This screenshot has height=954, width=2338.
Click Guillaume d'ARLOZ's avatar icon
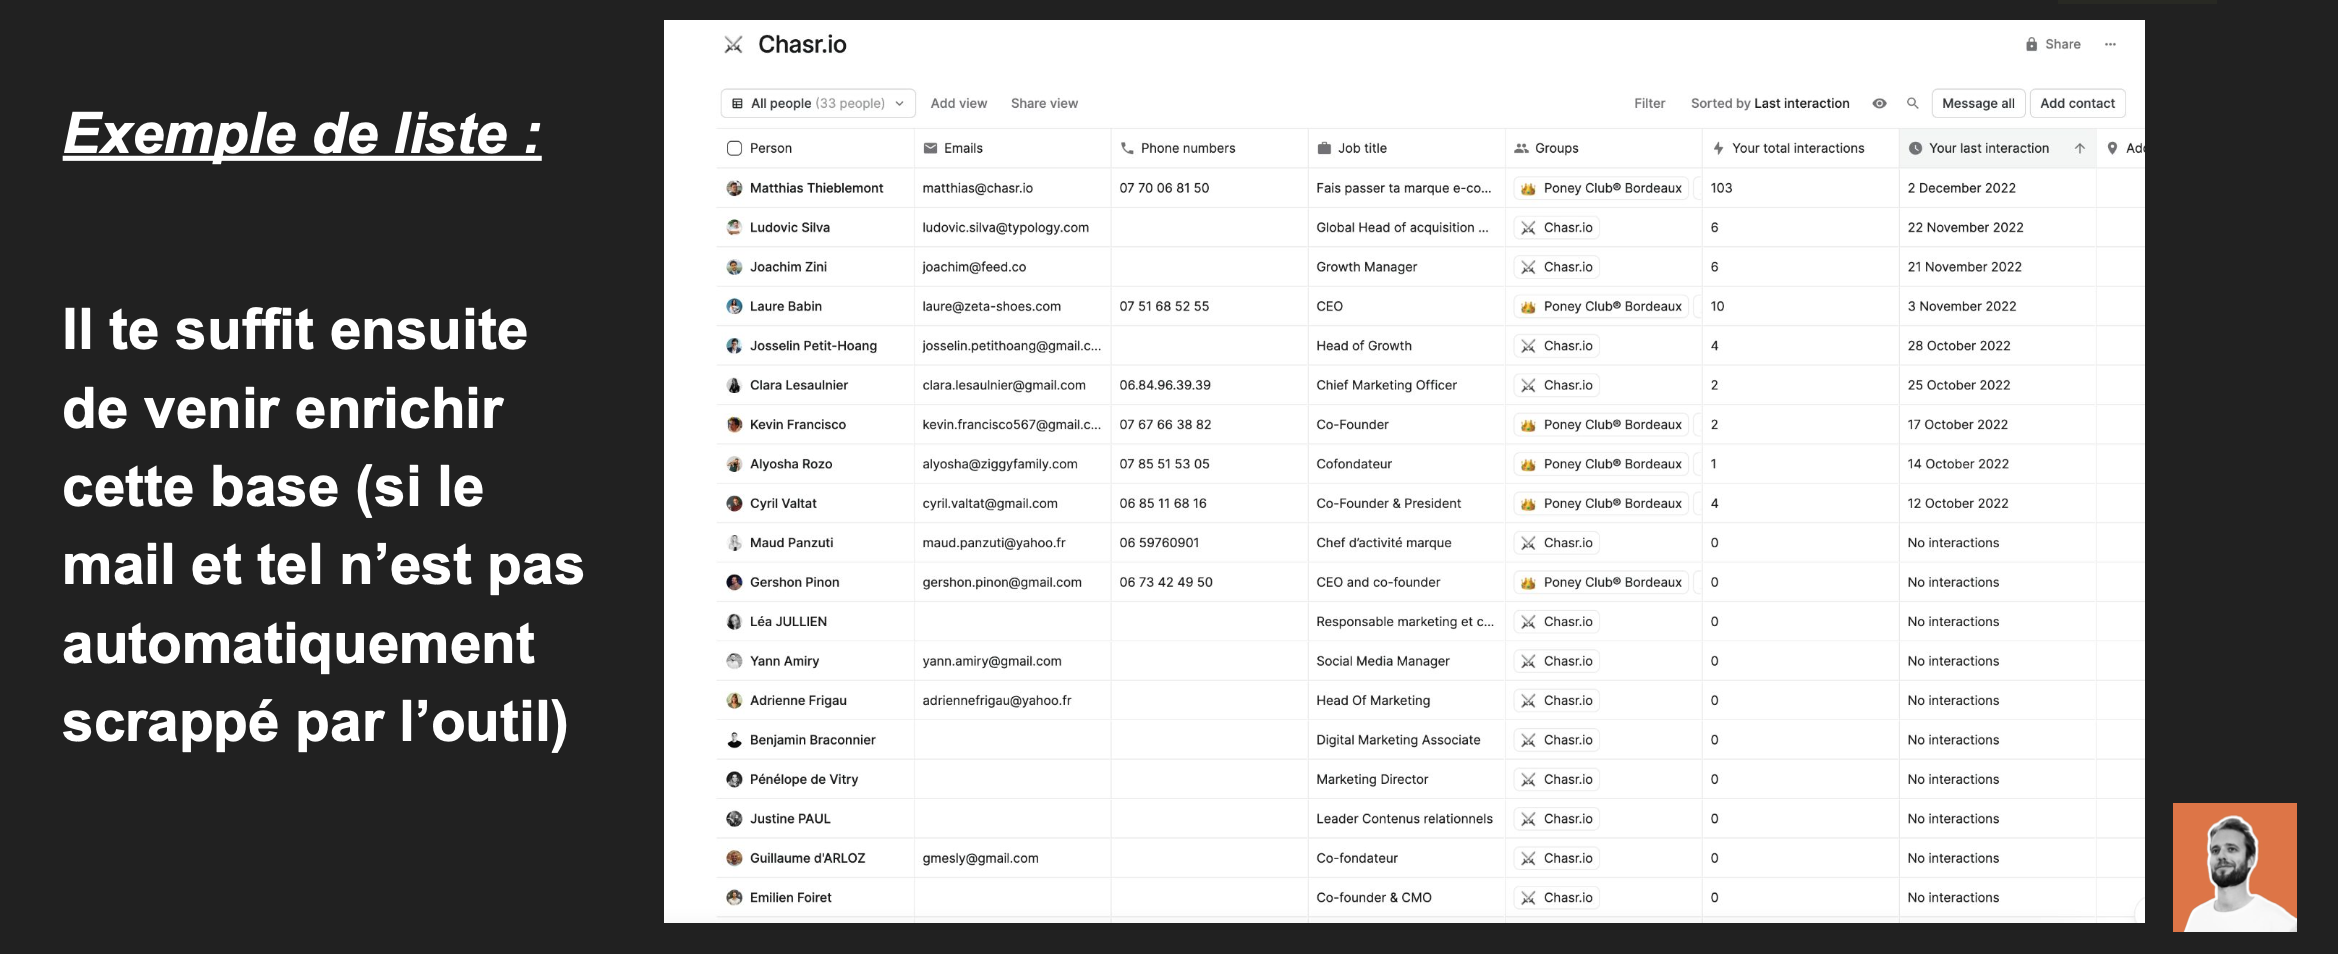[734, 858]
